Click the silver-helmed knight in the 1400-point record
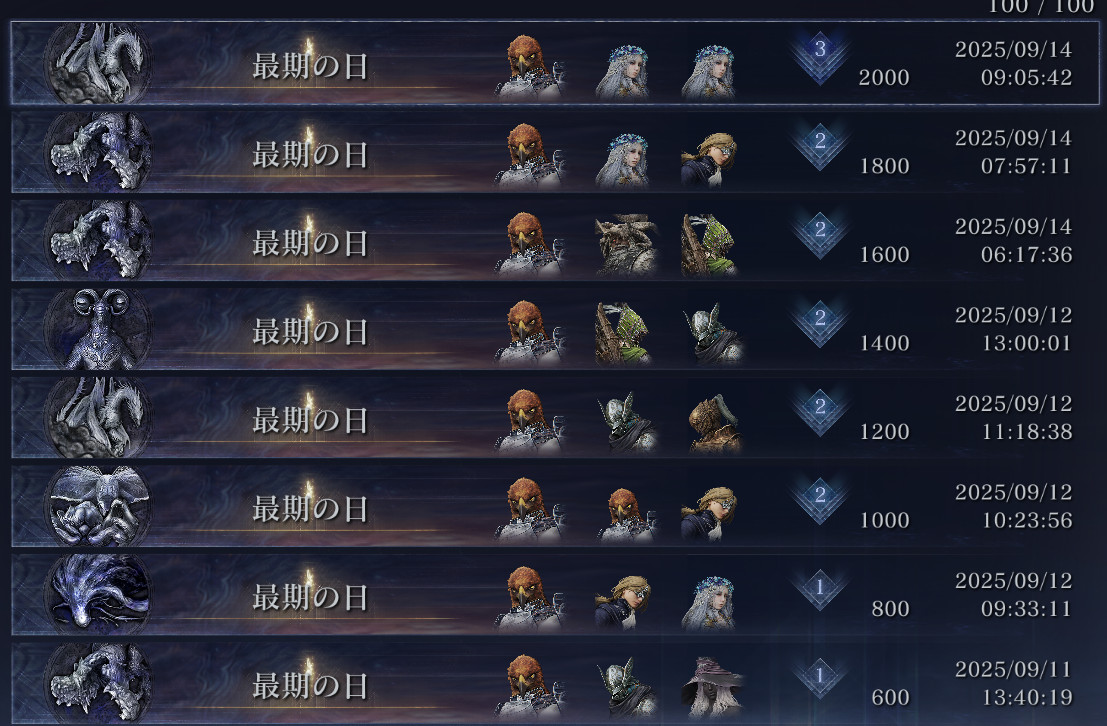 tap(713, 333)
